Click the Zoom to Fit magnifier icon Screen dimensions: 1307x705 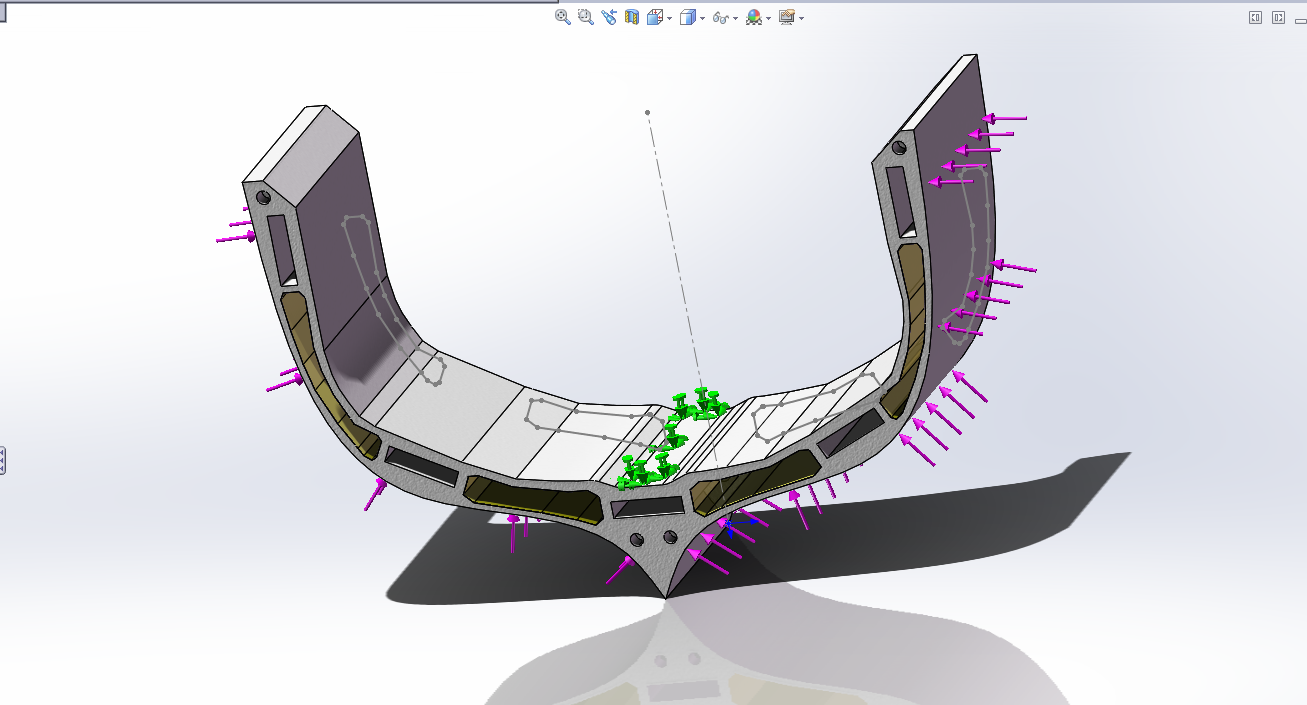coord(563,17)
